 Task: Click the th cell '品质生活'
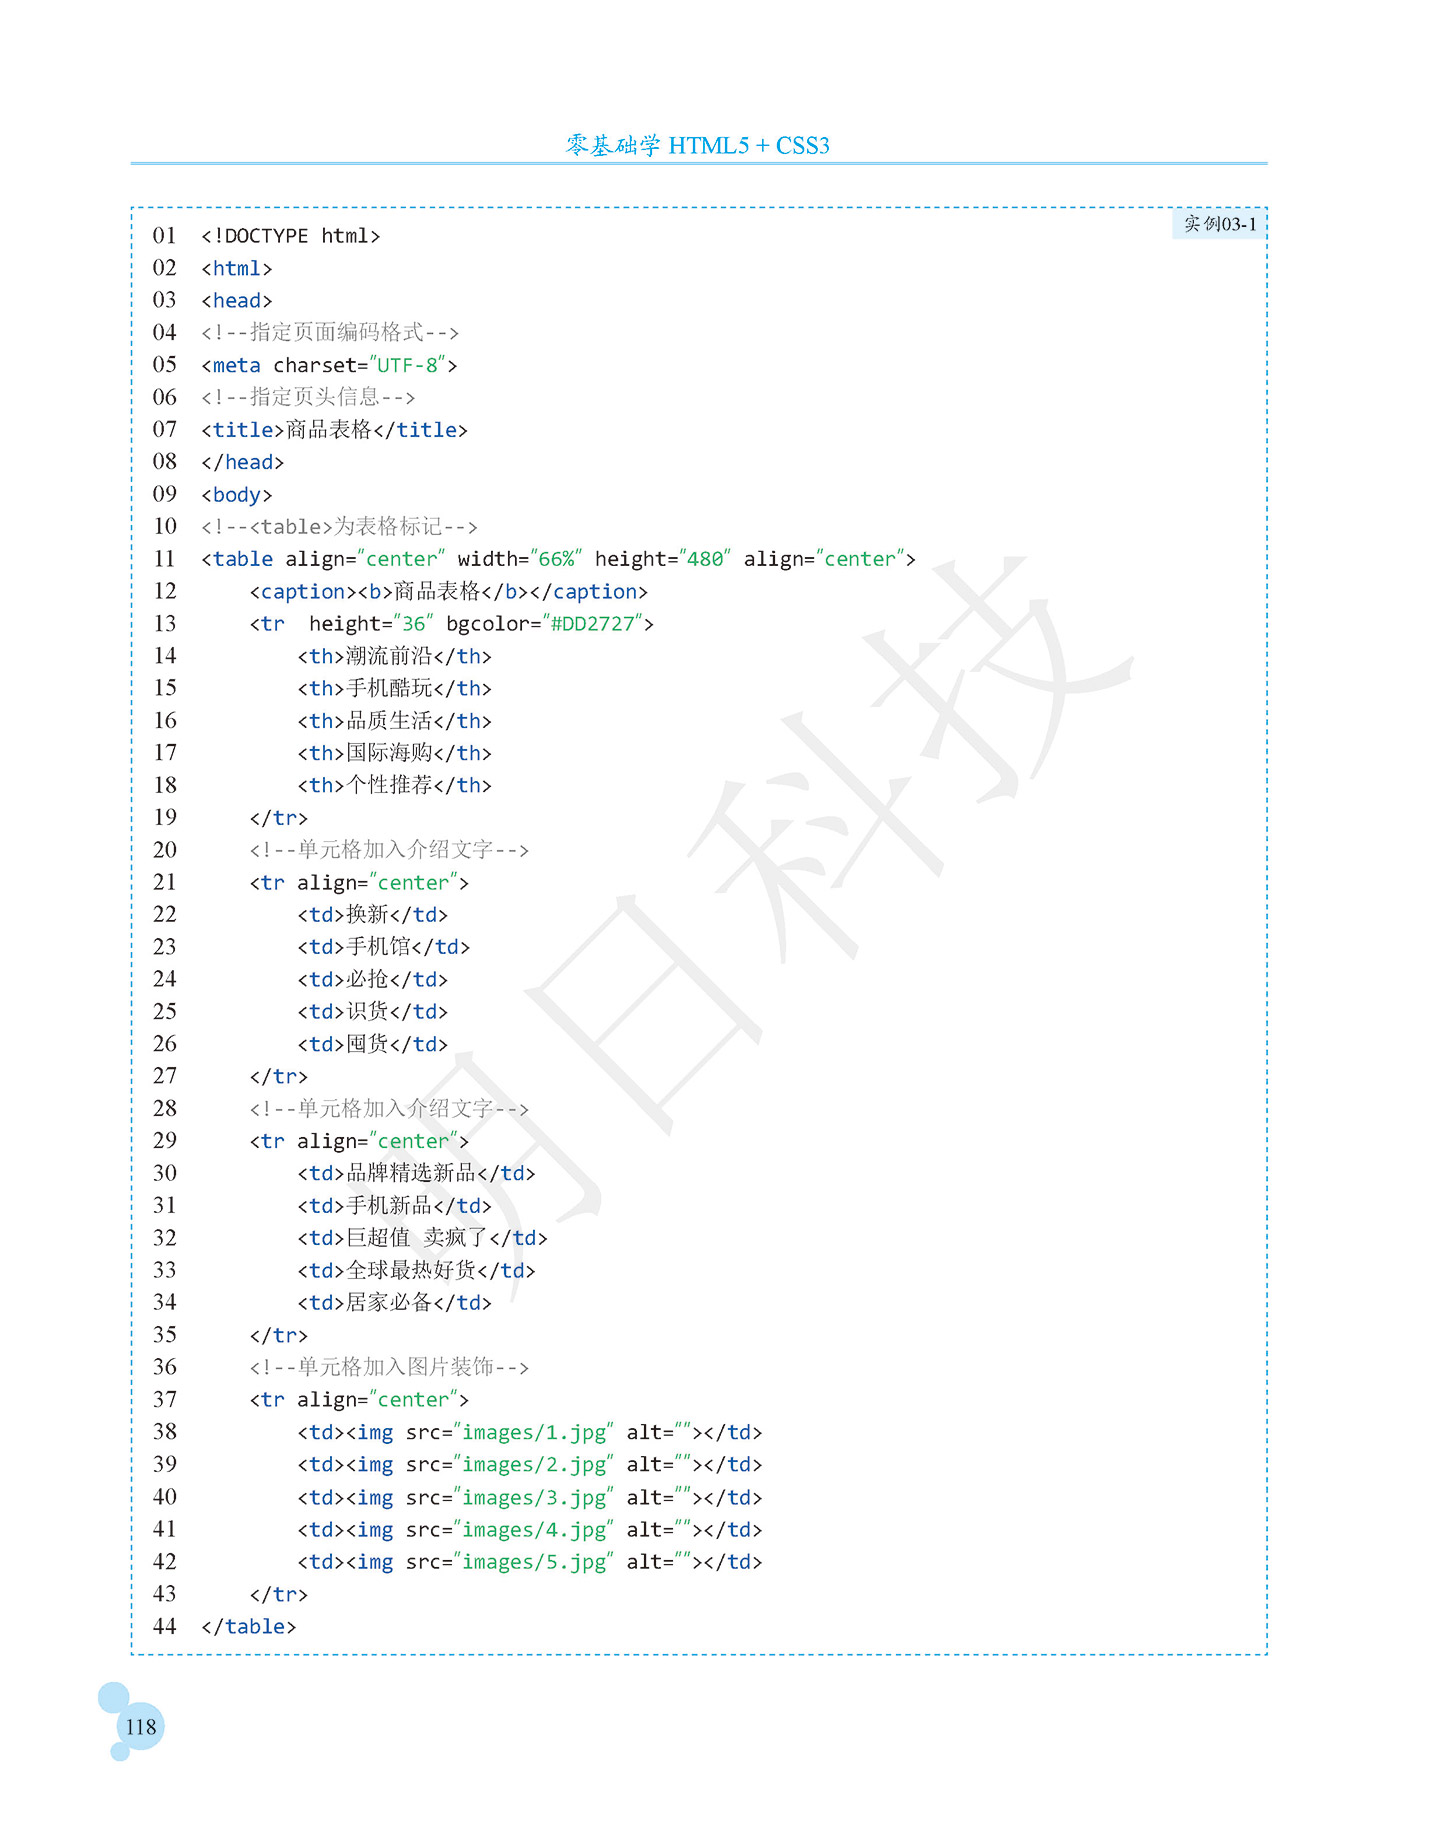(394, 721)
